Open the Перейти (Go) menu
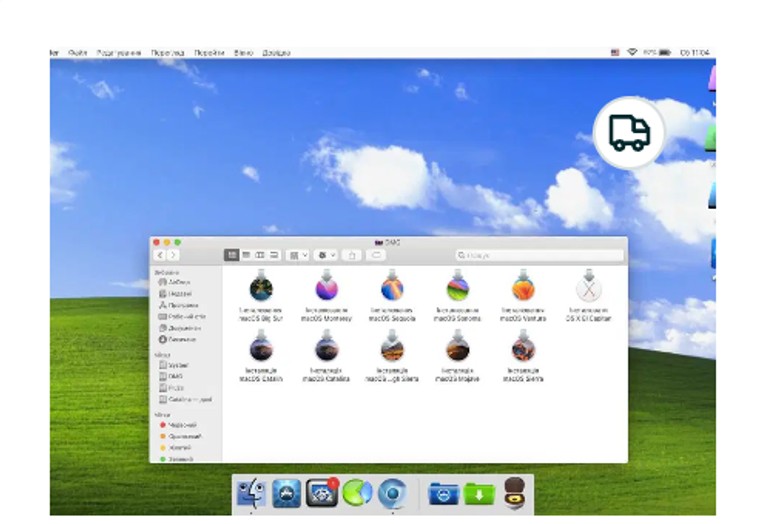Image resolution: width=768 pixels, height=524 pixels. pyautogui.click(x=209, y=52)
